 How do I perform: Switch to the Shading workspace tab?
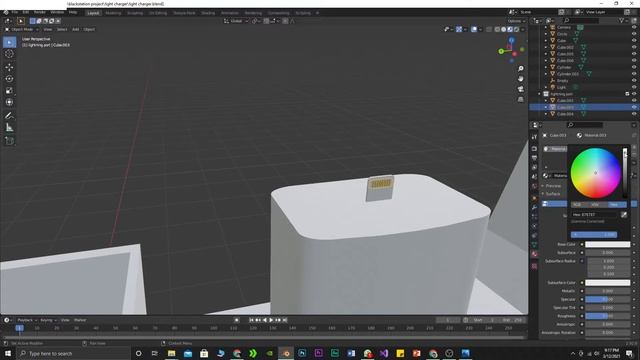(x=208, y=13)
